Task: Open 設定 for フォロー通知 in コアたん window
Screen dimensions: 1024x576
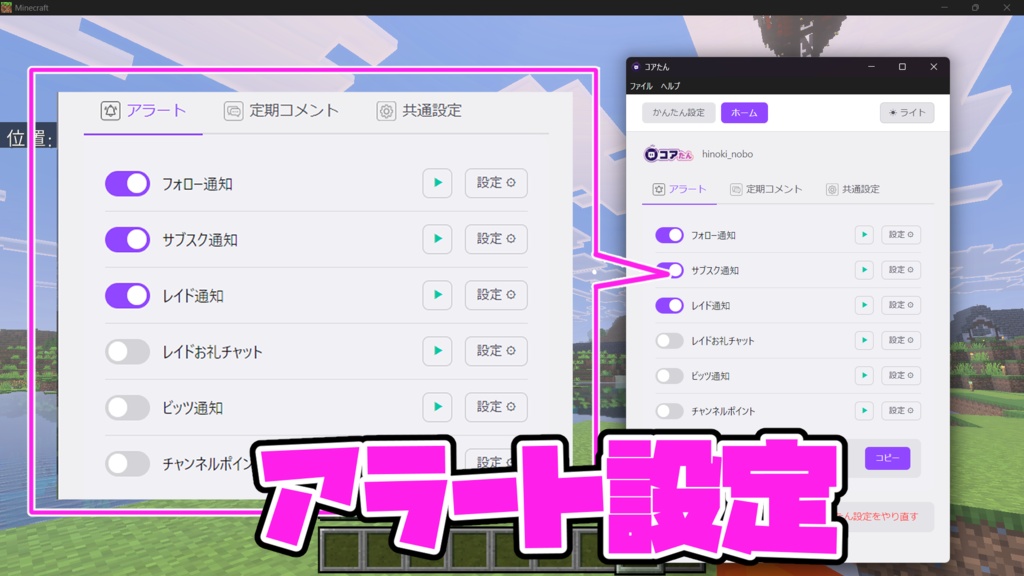Action: click(901, 234)
